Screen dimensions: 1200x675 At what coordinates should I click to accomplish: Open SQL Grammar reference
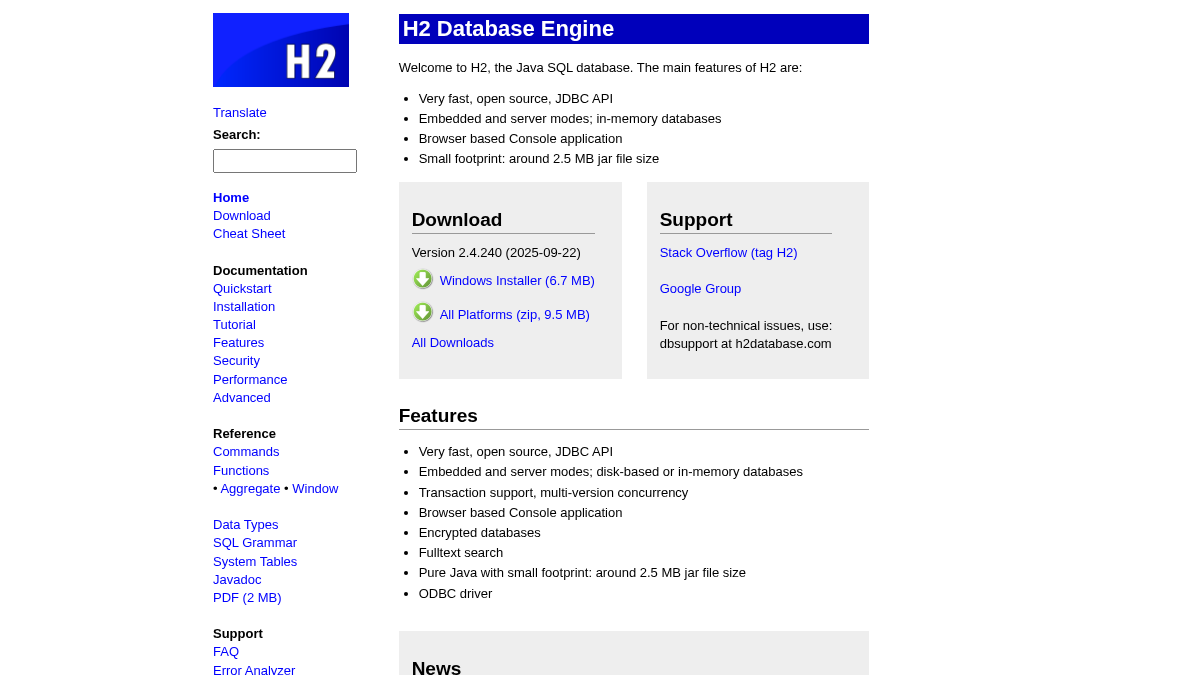[x=255, y=543]
